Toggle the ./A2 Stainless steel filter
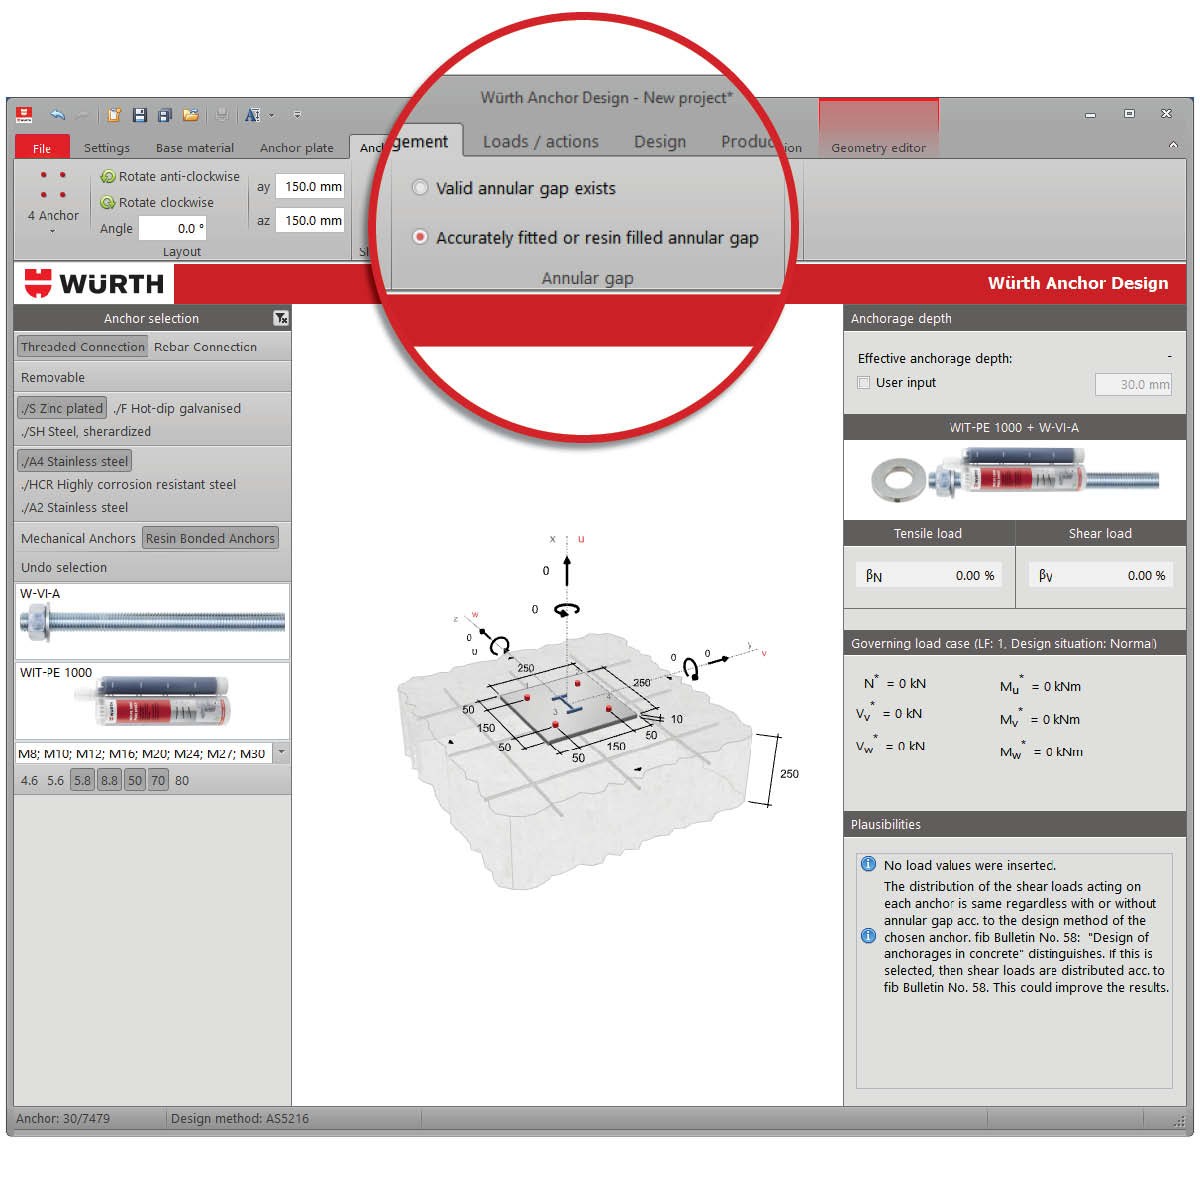 click(75, 508)
